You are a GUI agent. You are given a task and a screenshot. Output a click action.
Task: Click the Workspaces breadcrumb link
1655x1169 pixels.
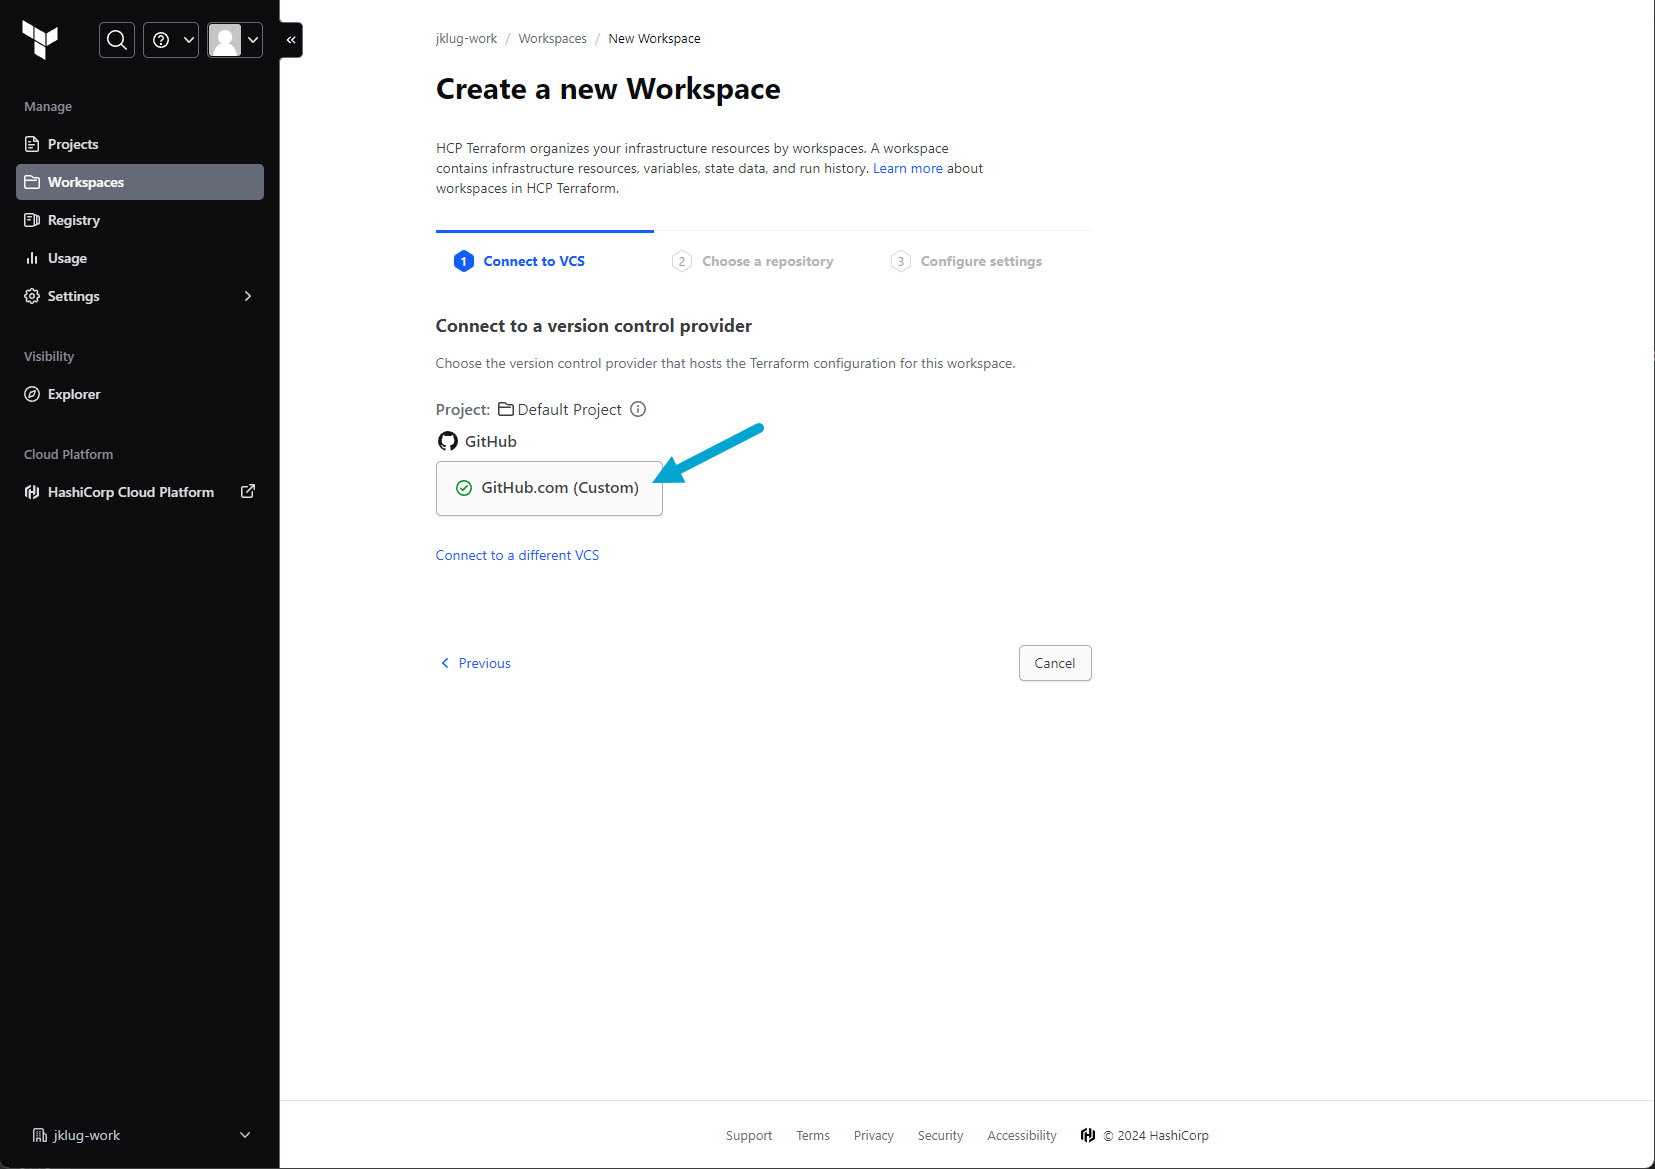(552, 39)
